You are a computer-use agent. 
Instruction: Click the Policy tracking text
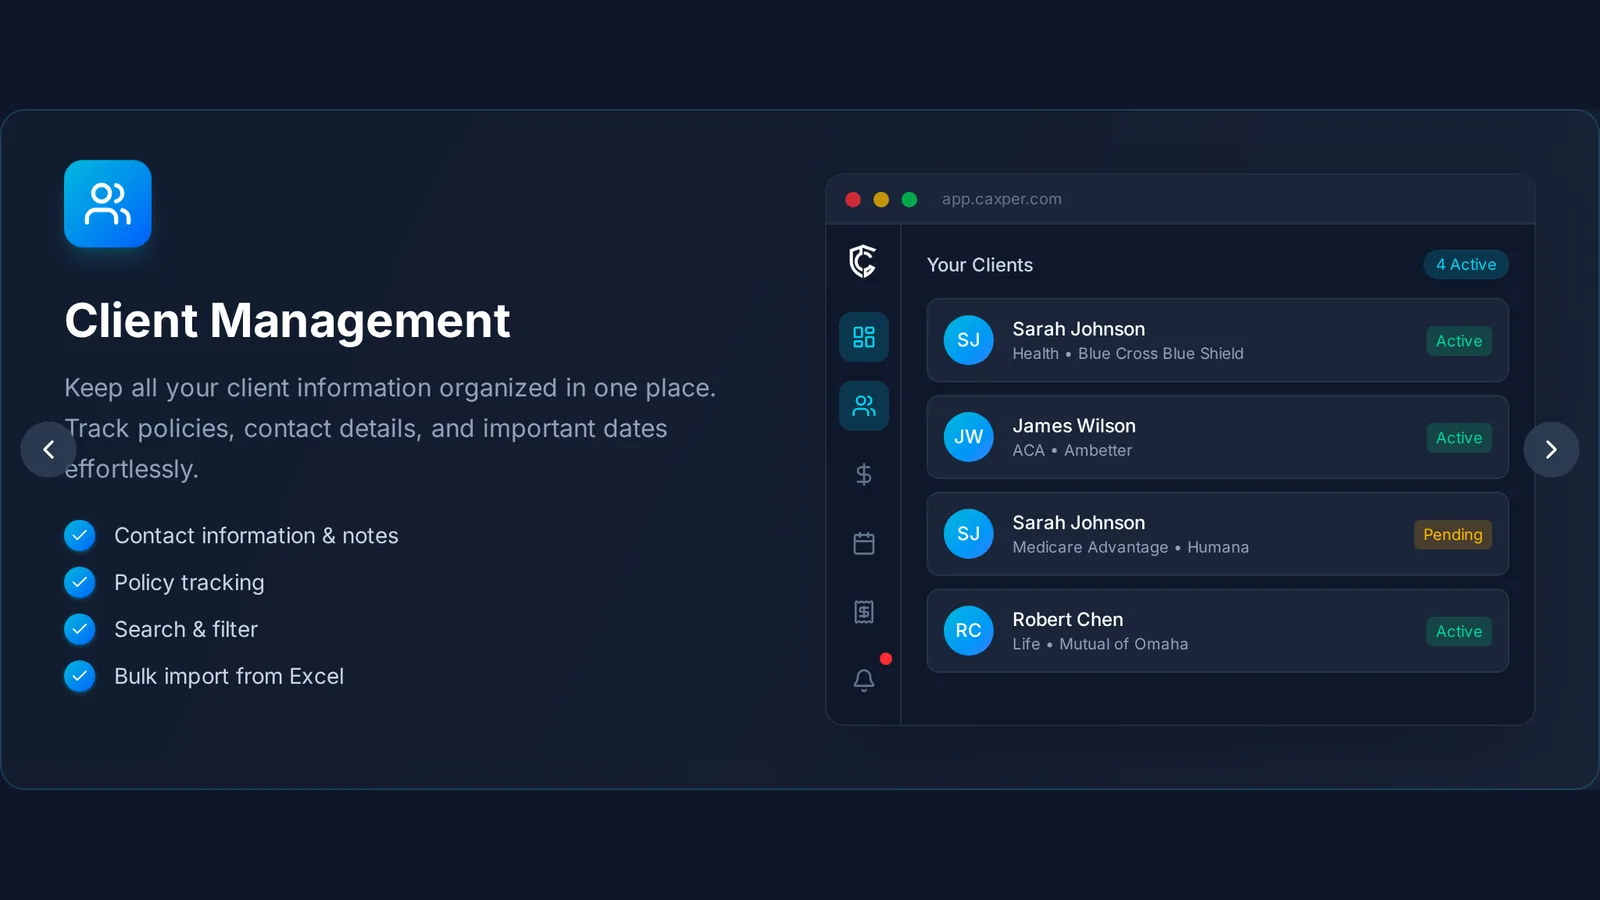(x=189, y=583)
